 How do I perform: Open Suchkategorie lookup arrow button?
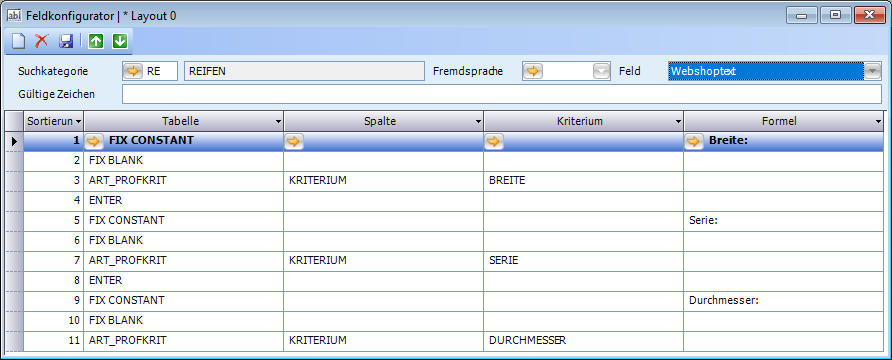pyautogui.click(x=132, y=71)
